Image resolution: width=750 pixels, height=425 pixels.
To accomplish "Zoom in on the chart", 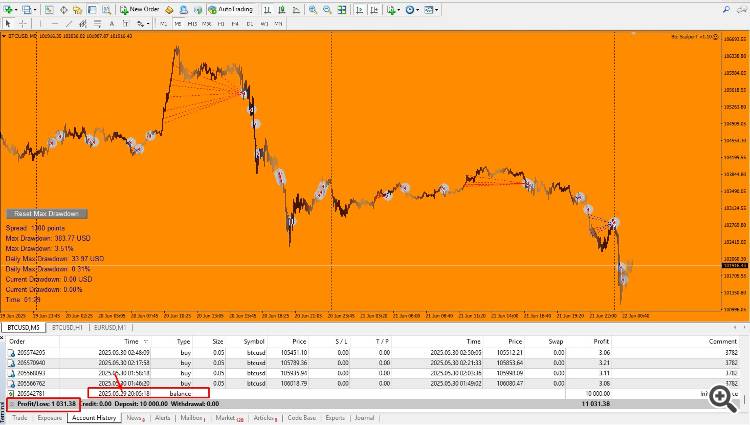I will click(x=313, y=10).
